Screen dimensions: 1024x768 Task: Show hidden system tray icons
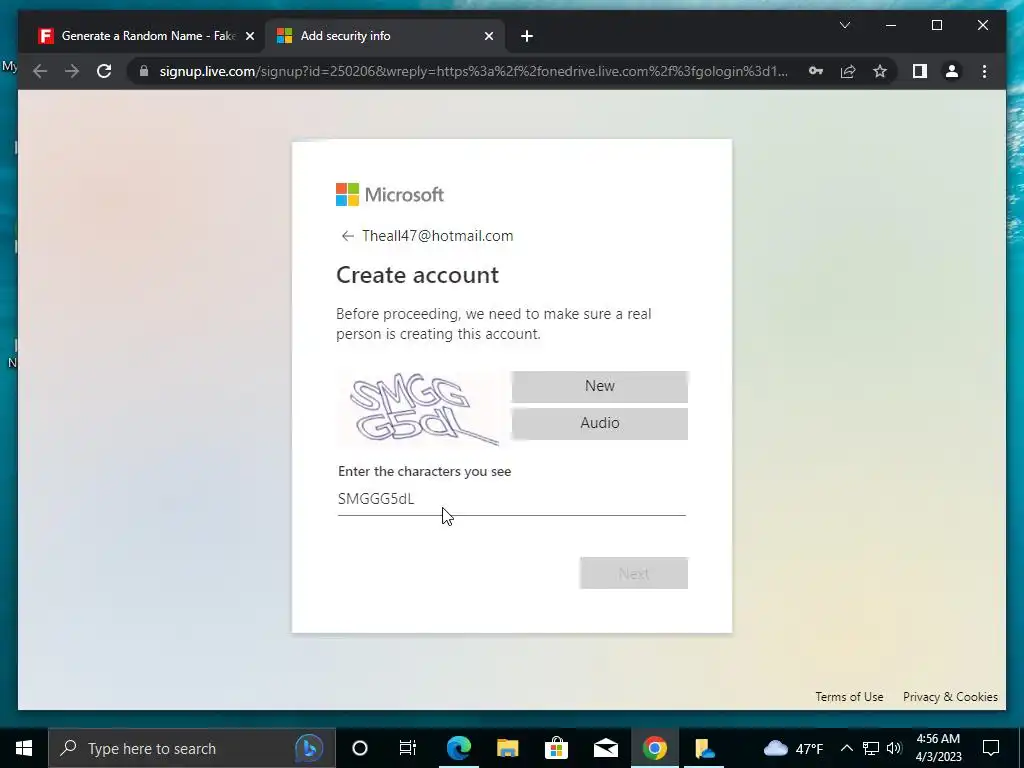846,748
